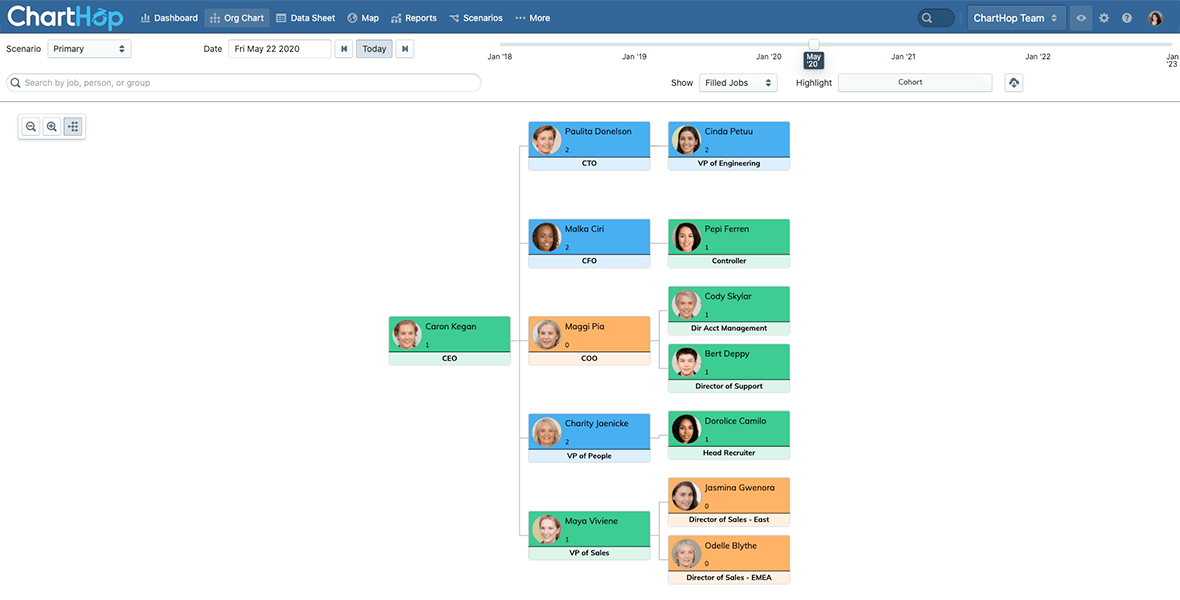The image size is (1180, 600).
Task: Open the help question mark icon
Action: point(1127,18)
